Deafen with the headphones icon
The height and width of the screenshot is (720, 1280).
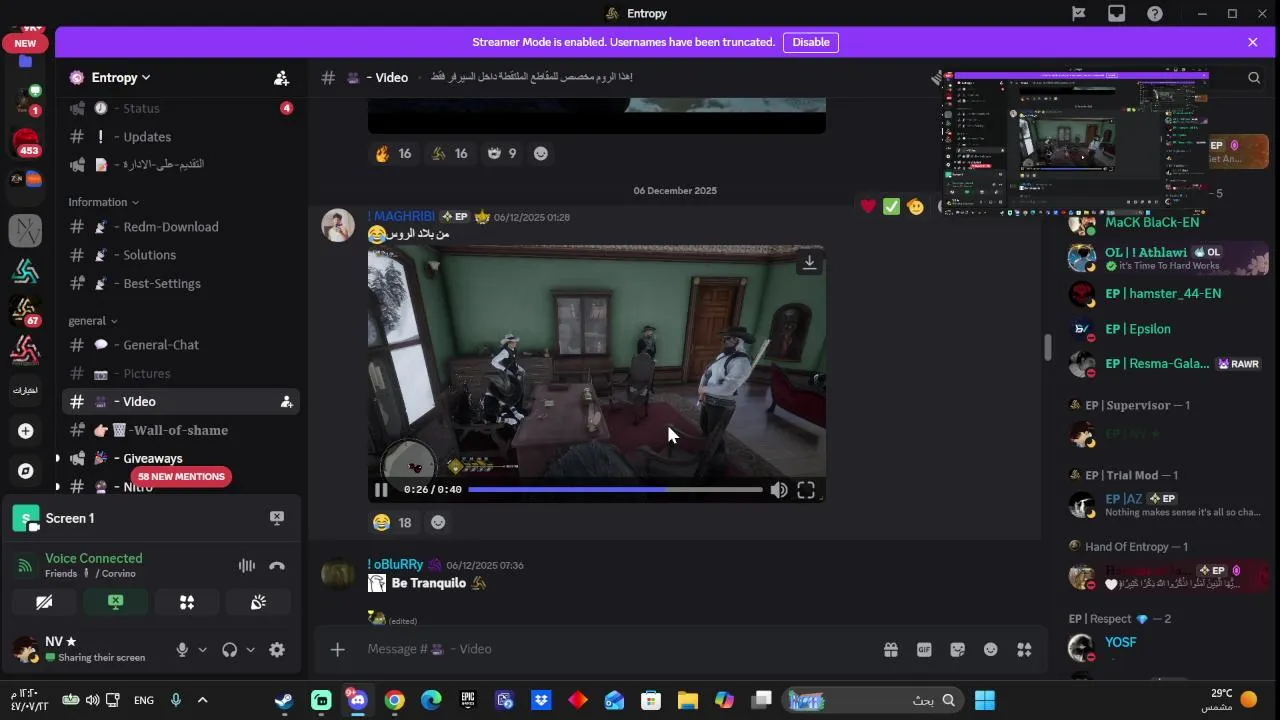click(x=230, y=650)
